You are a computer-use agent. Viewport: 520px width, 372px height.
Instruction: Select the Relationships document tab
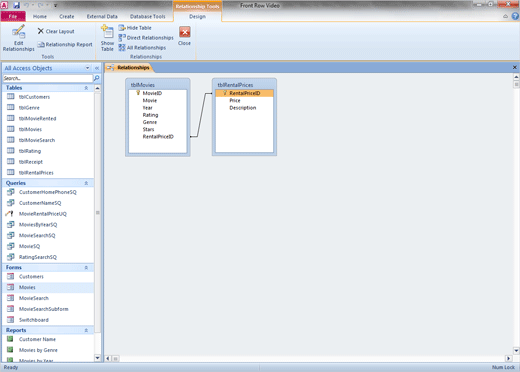pyautogui.click(x=129, y=68)
